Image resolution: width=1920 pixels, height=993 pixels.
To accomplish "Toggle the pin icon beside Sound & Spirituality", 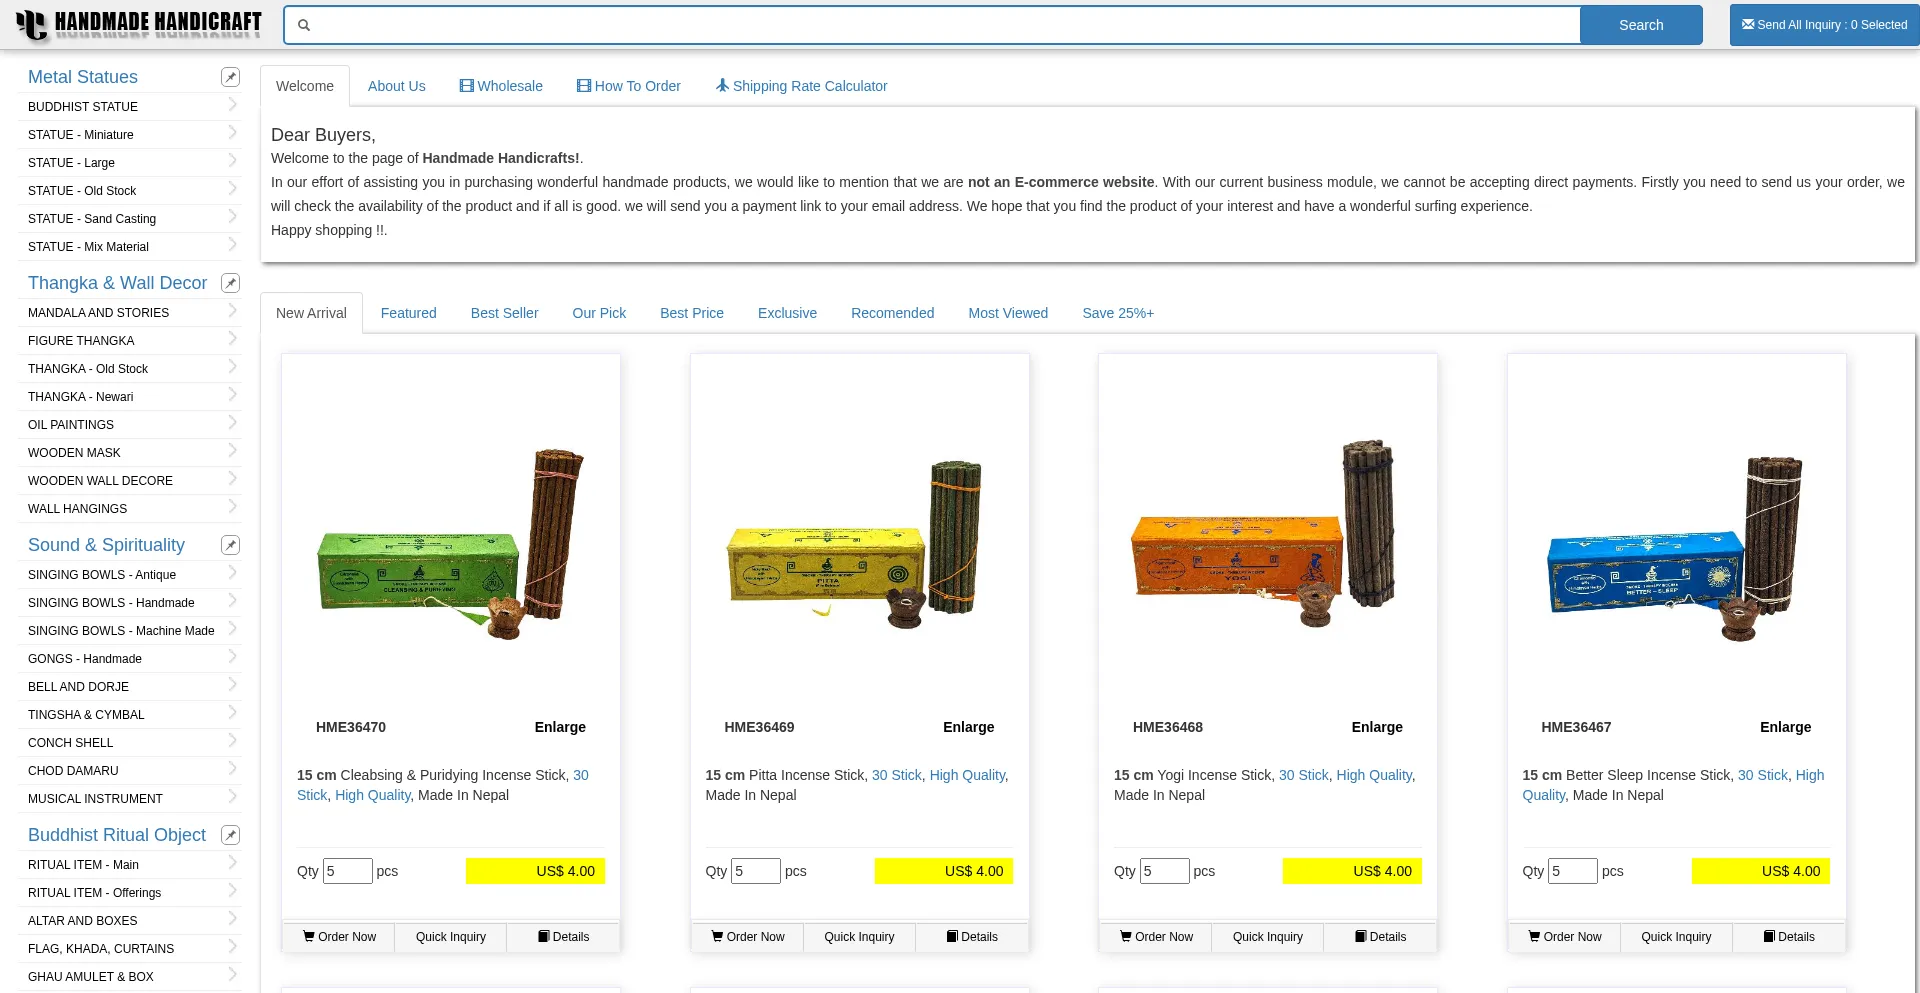I will (230, 545).
